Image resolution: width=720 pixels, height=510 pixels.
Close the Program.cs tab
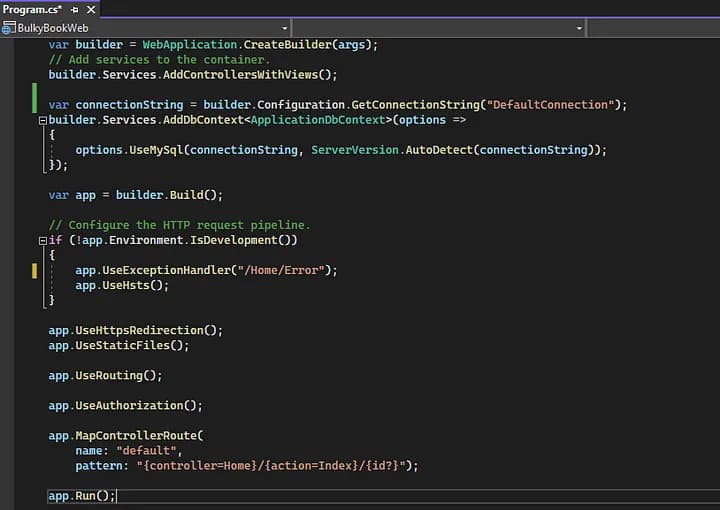(x=91, y=9)
